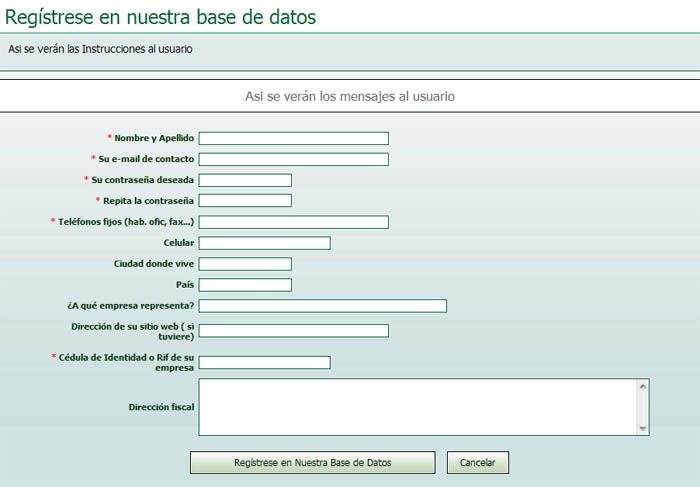The width and height of the screenshot is (700, 487).
Task: Click the sitio web address field
Action: click(293, 331)
